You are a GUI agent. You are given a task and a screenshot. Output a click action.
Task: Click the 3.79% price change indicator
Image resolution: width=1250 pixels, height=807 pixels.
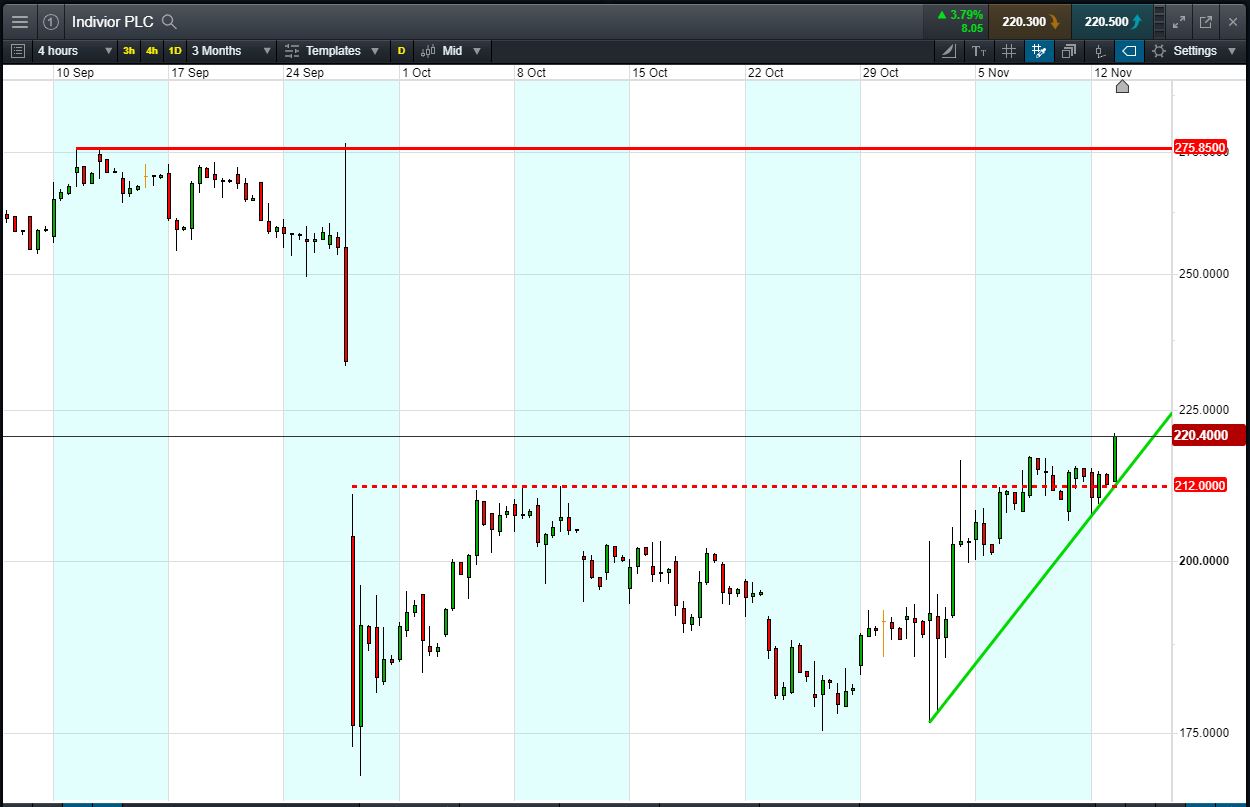tap(958, 21)
